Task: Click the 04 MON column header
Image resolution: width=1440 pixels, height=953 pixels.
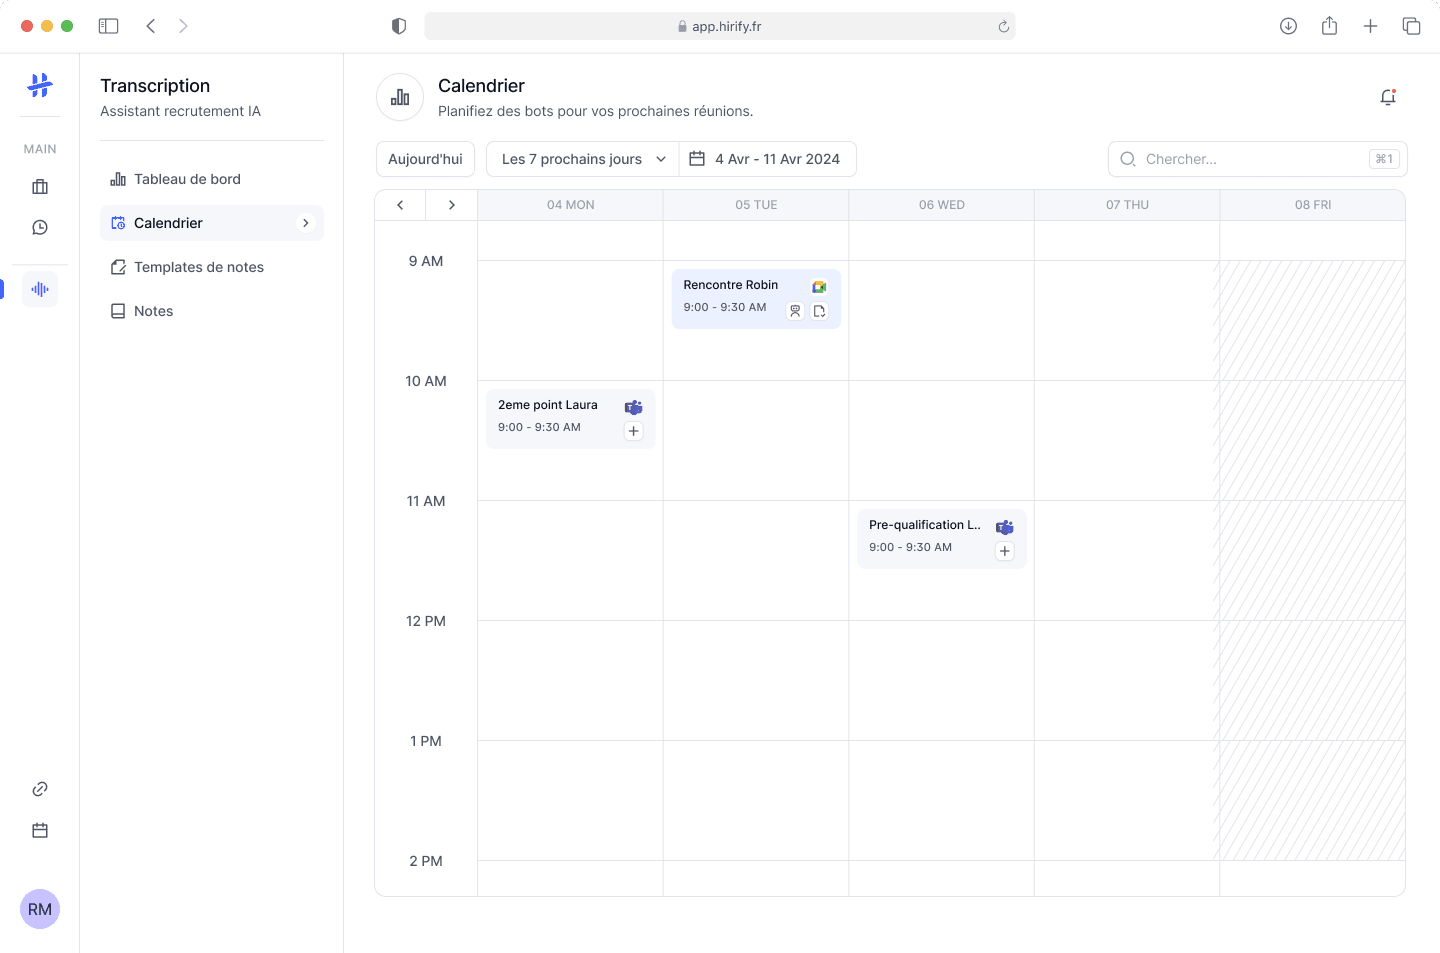Action: pos(570,205)
